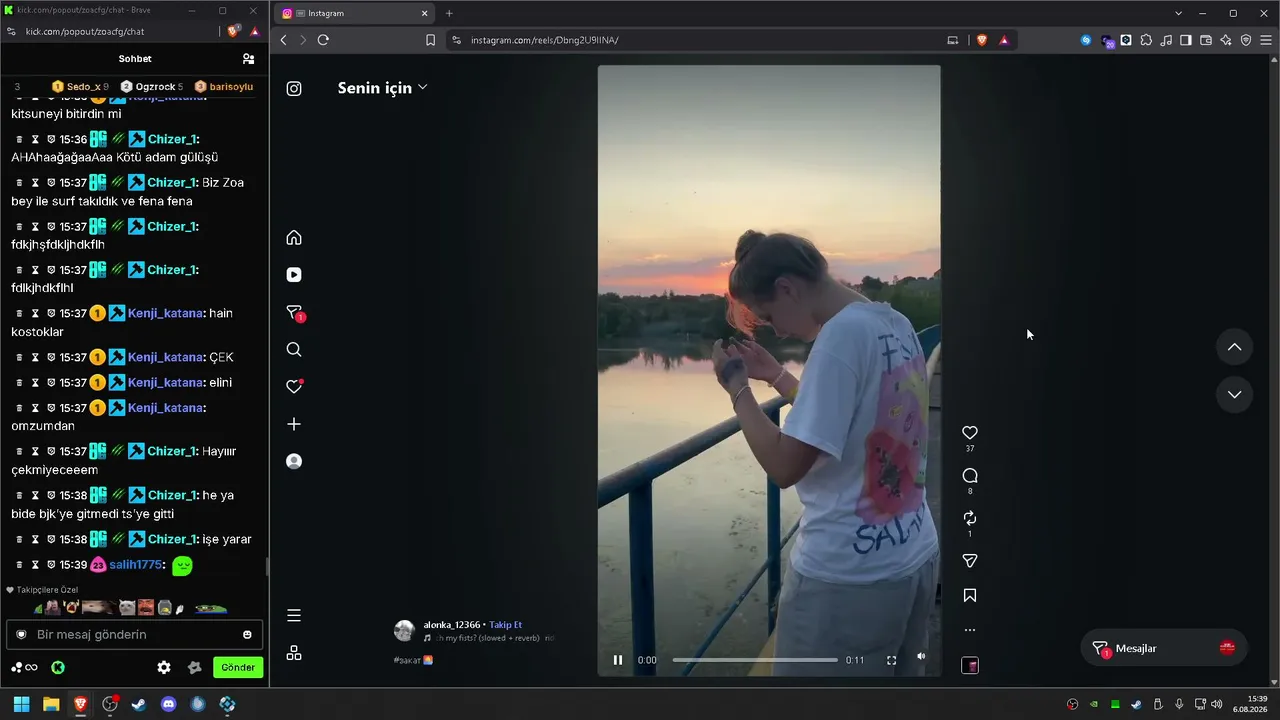
Task: Open Brave Rewards triangle in Instagram window
Action: [x=1004, y=40]
